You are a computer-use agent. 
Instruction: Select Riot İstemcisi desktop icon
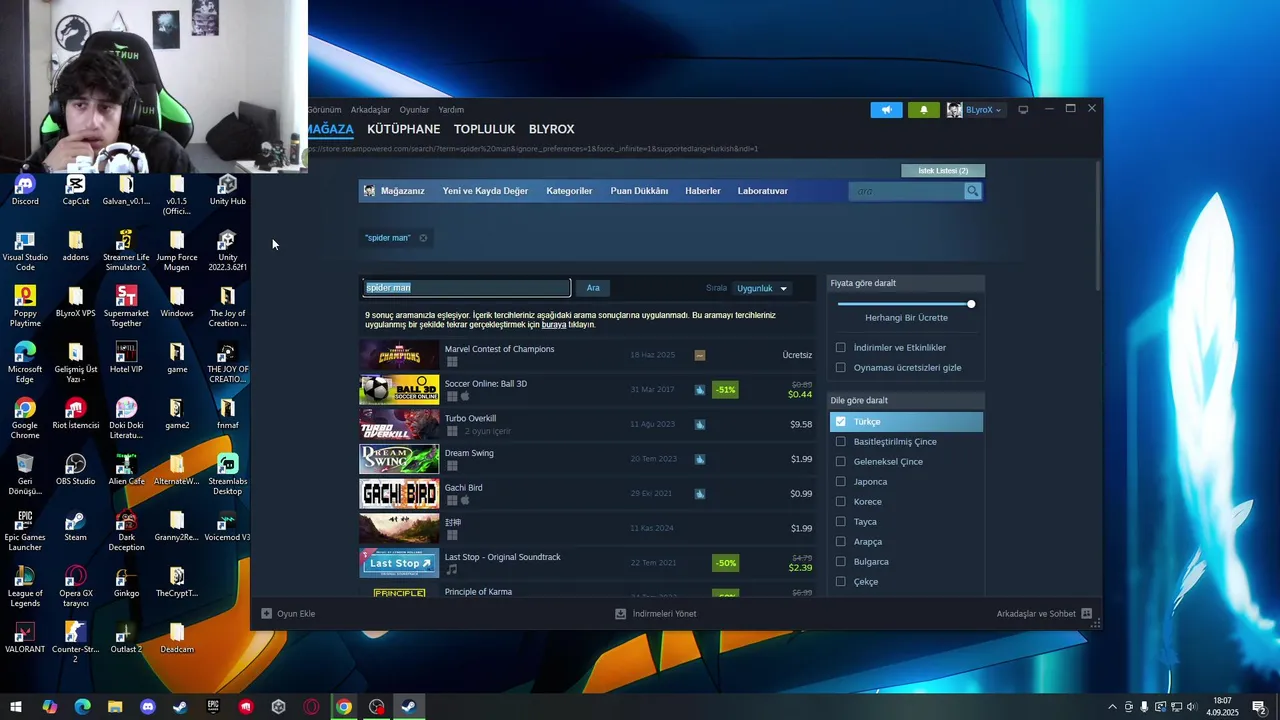click(76, 414)
